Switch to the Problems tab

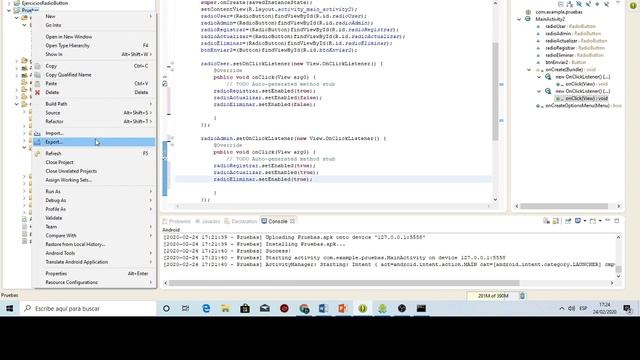point(176,221)
